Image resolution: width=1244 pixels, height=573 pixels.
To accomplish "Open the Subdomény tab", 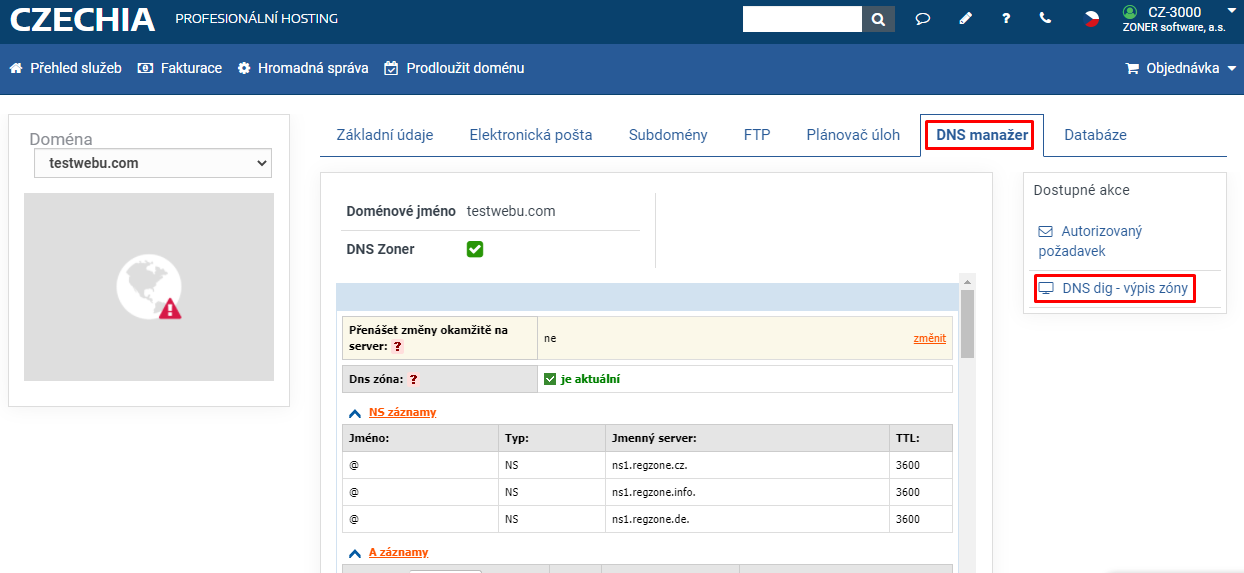I will pos(668,135).
